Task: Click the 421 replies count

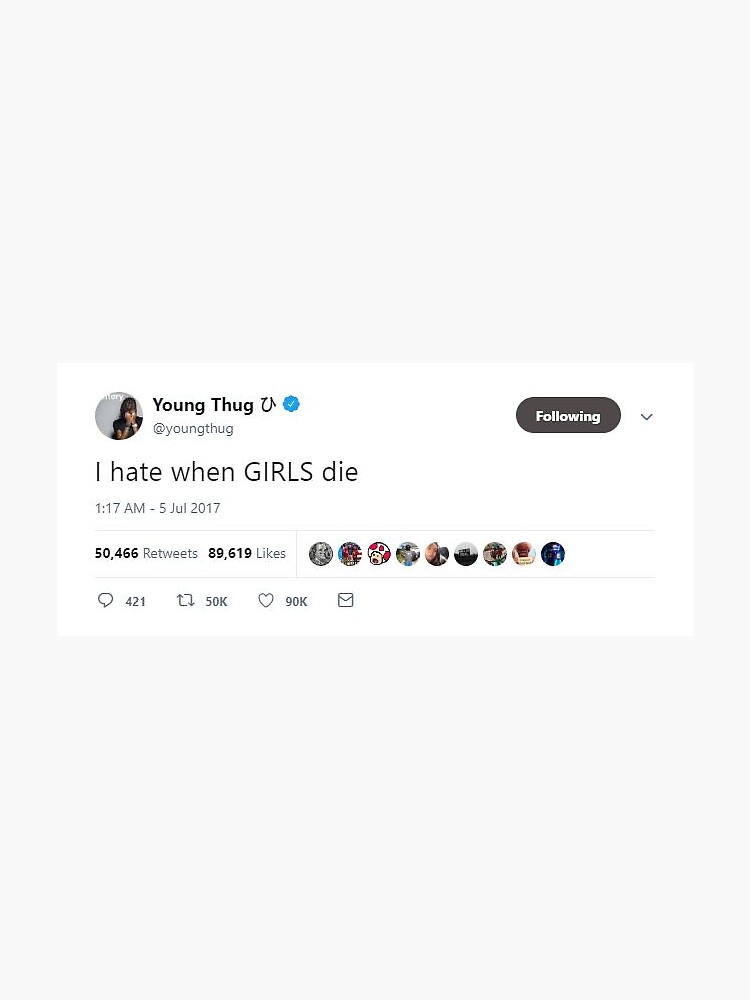Action: coord(135,601)
